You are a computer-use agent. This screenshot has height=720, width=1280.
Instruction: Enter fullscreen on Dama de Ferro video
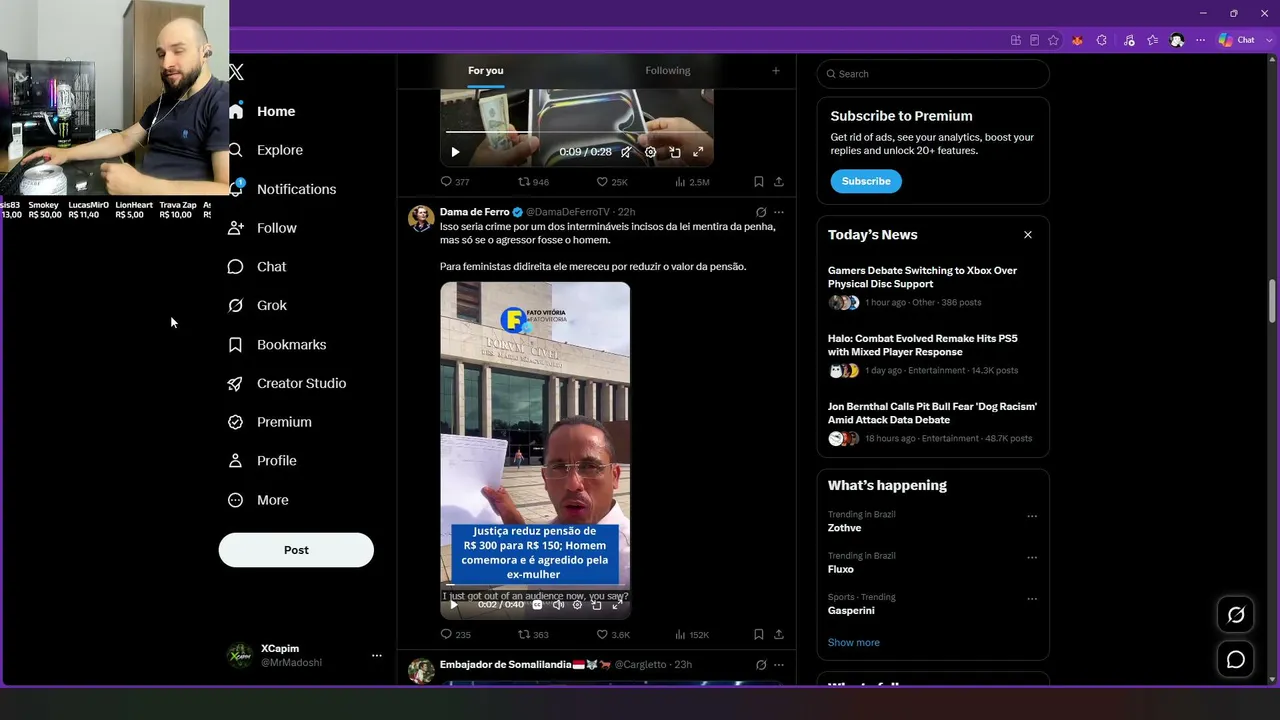(617, 605)
